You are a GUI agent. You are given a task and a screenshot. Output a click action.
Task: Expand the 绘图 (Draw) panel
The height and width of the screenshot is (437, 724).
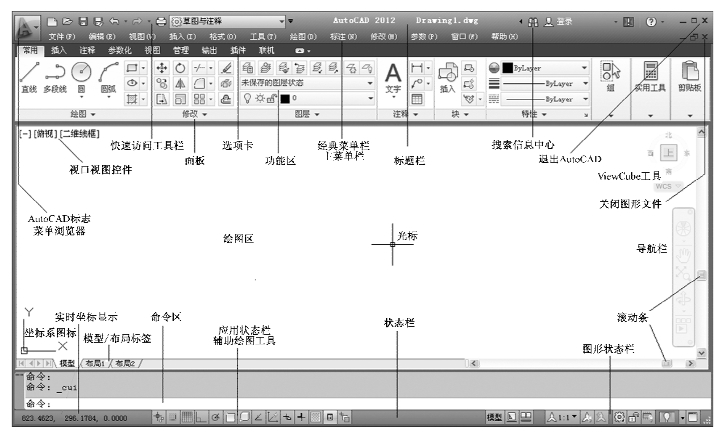pyautogui.click(x=83, y=114)
